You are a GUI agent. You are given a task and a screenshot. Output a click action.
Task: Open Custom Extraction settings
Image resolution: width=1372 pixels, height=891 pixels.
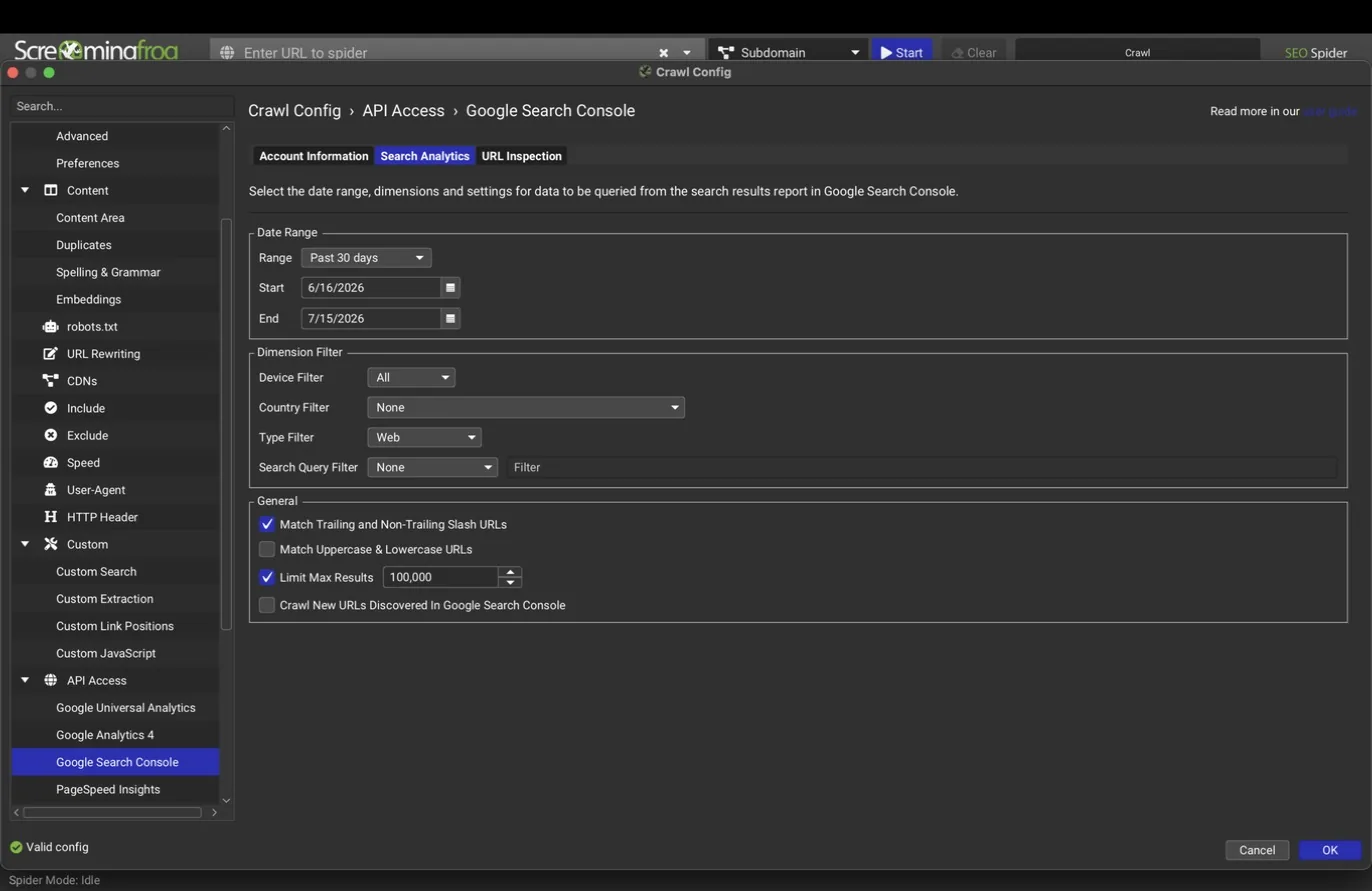point(105,598)
